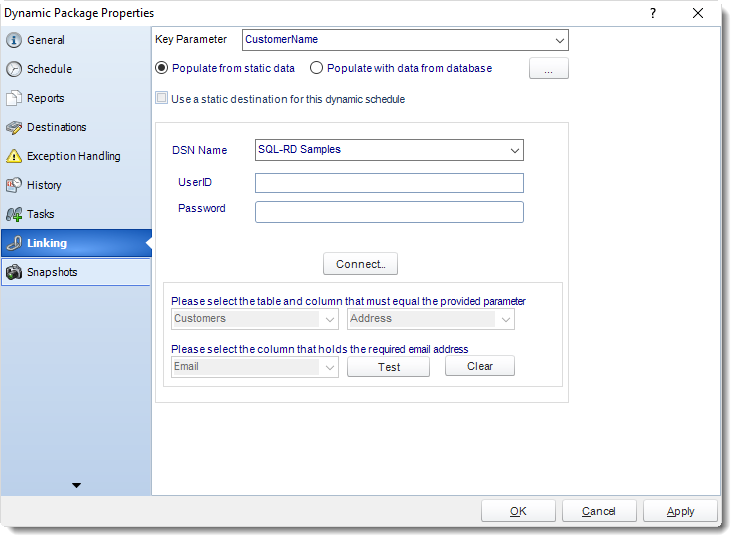The image size is (737, 542).
Task: Click the Destinations icon in sidebar
Action: pos(14,127)
